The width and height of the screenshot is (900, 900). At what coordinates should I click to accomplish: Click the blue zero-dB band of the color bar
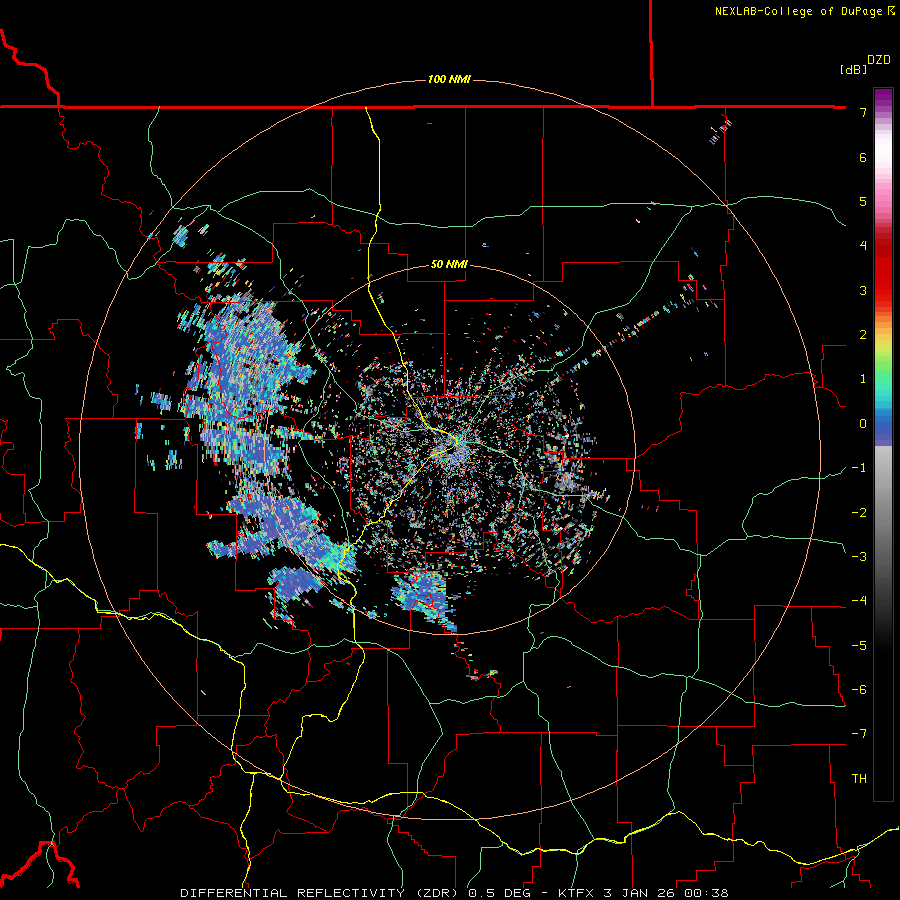pyautogui.click(x=883, y=425)
